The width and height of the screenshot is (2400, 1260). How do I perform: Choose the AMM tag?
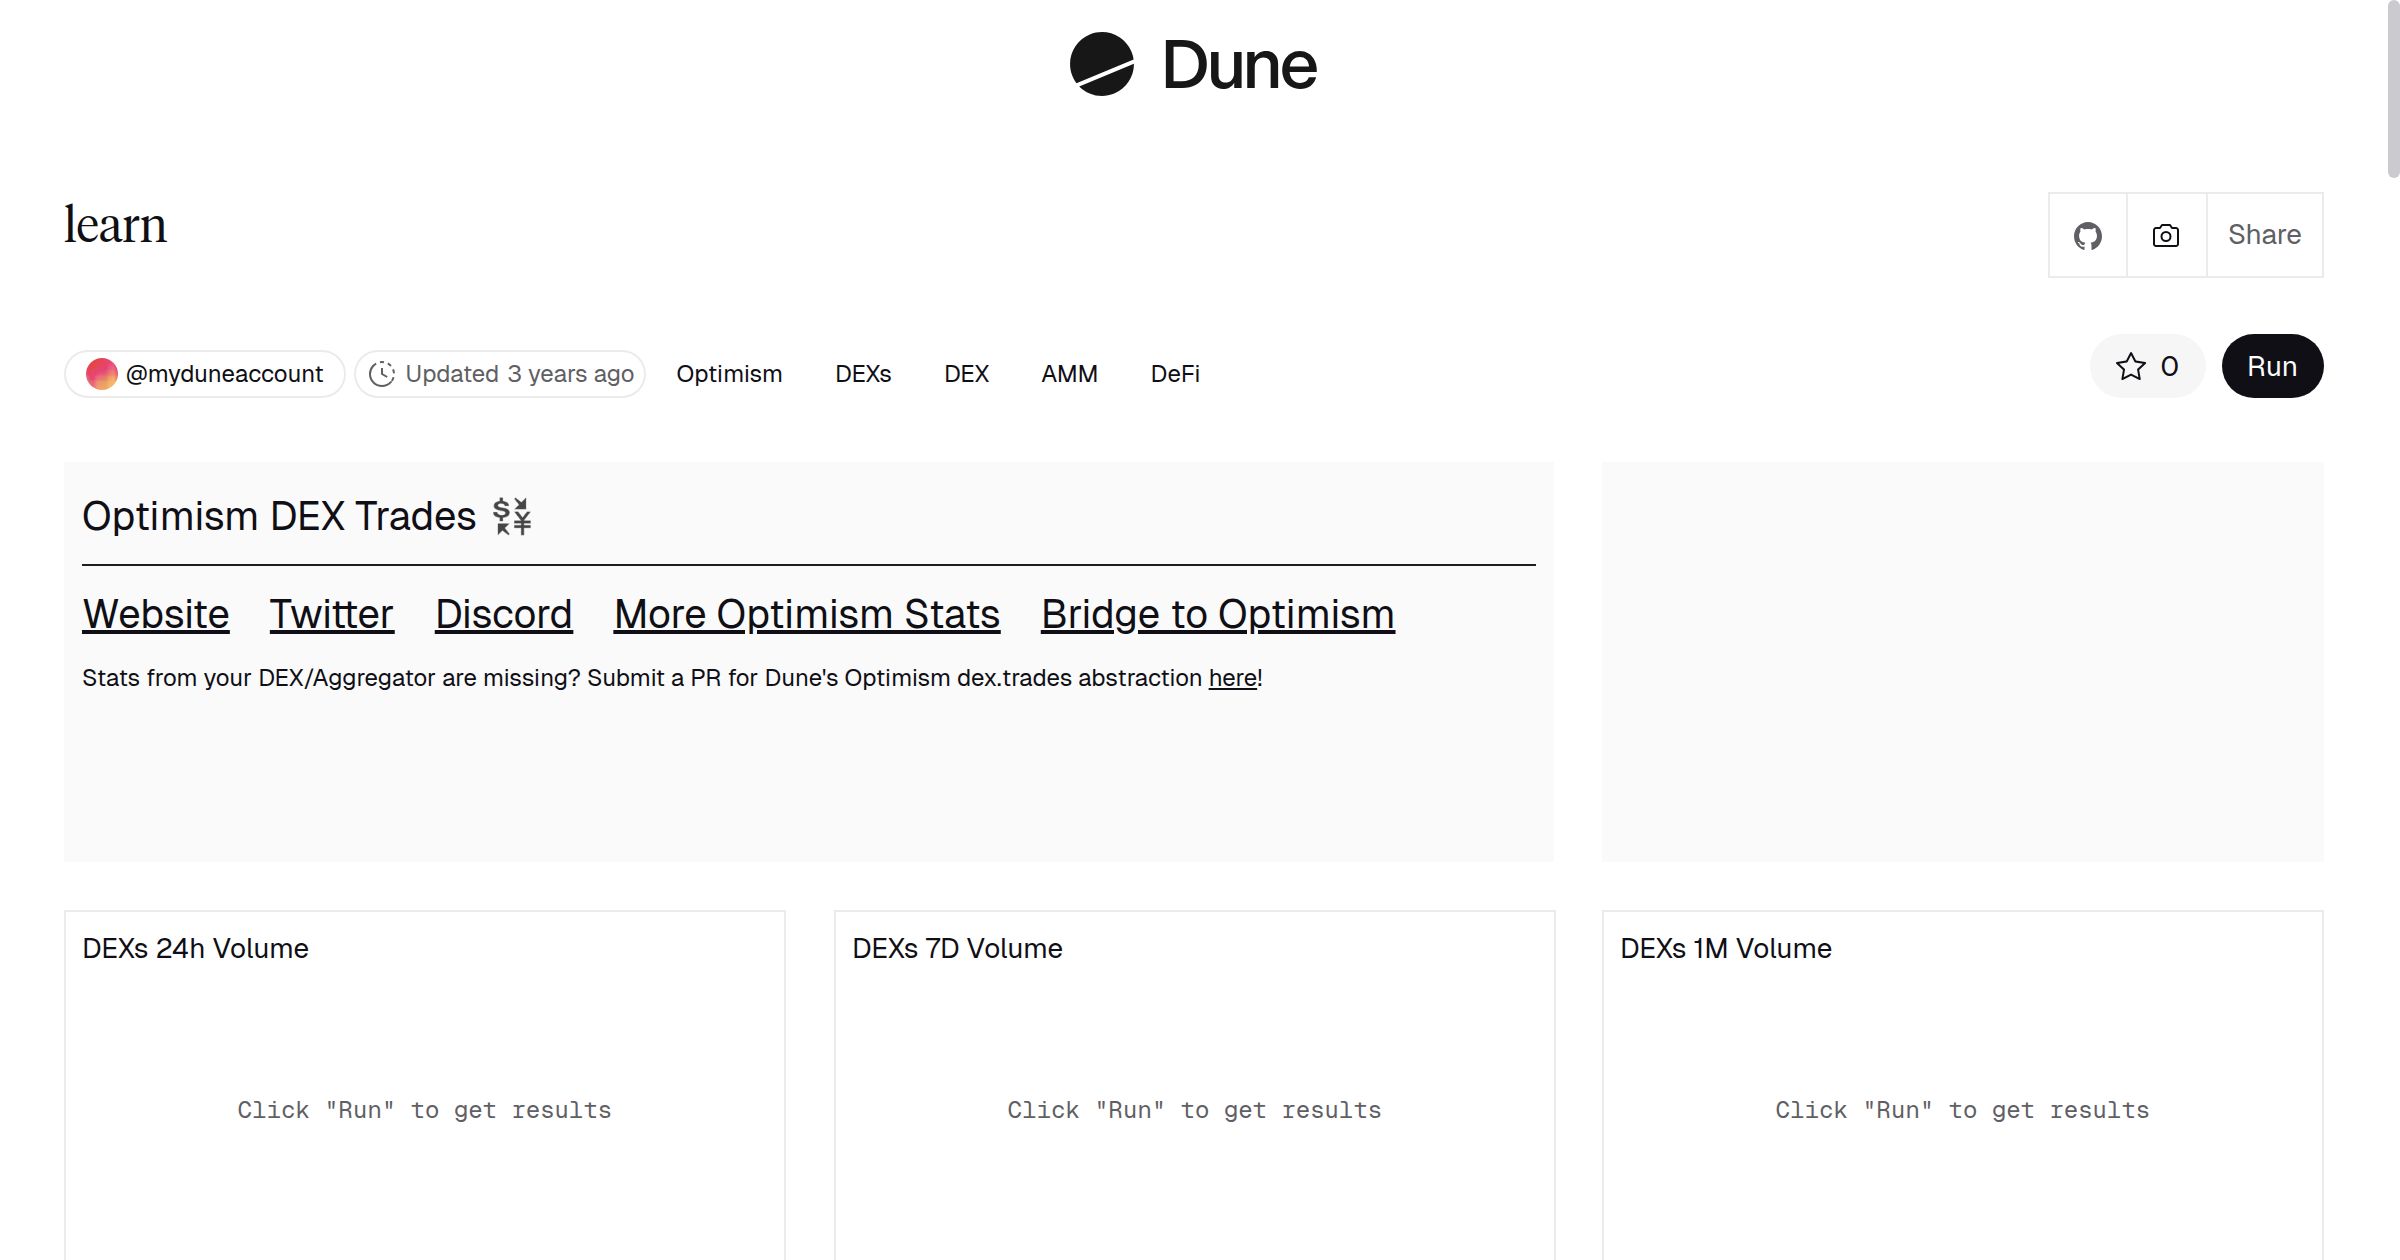1069,374
